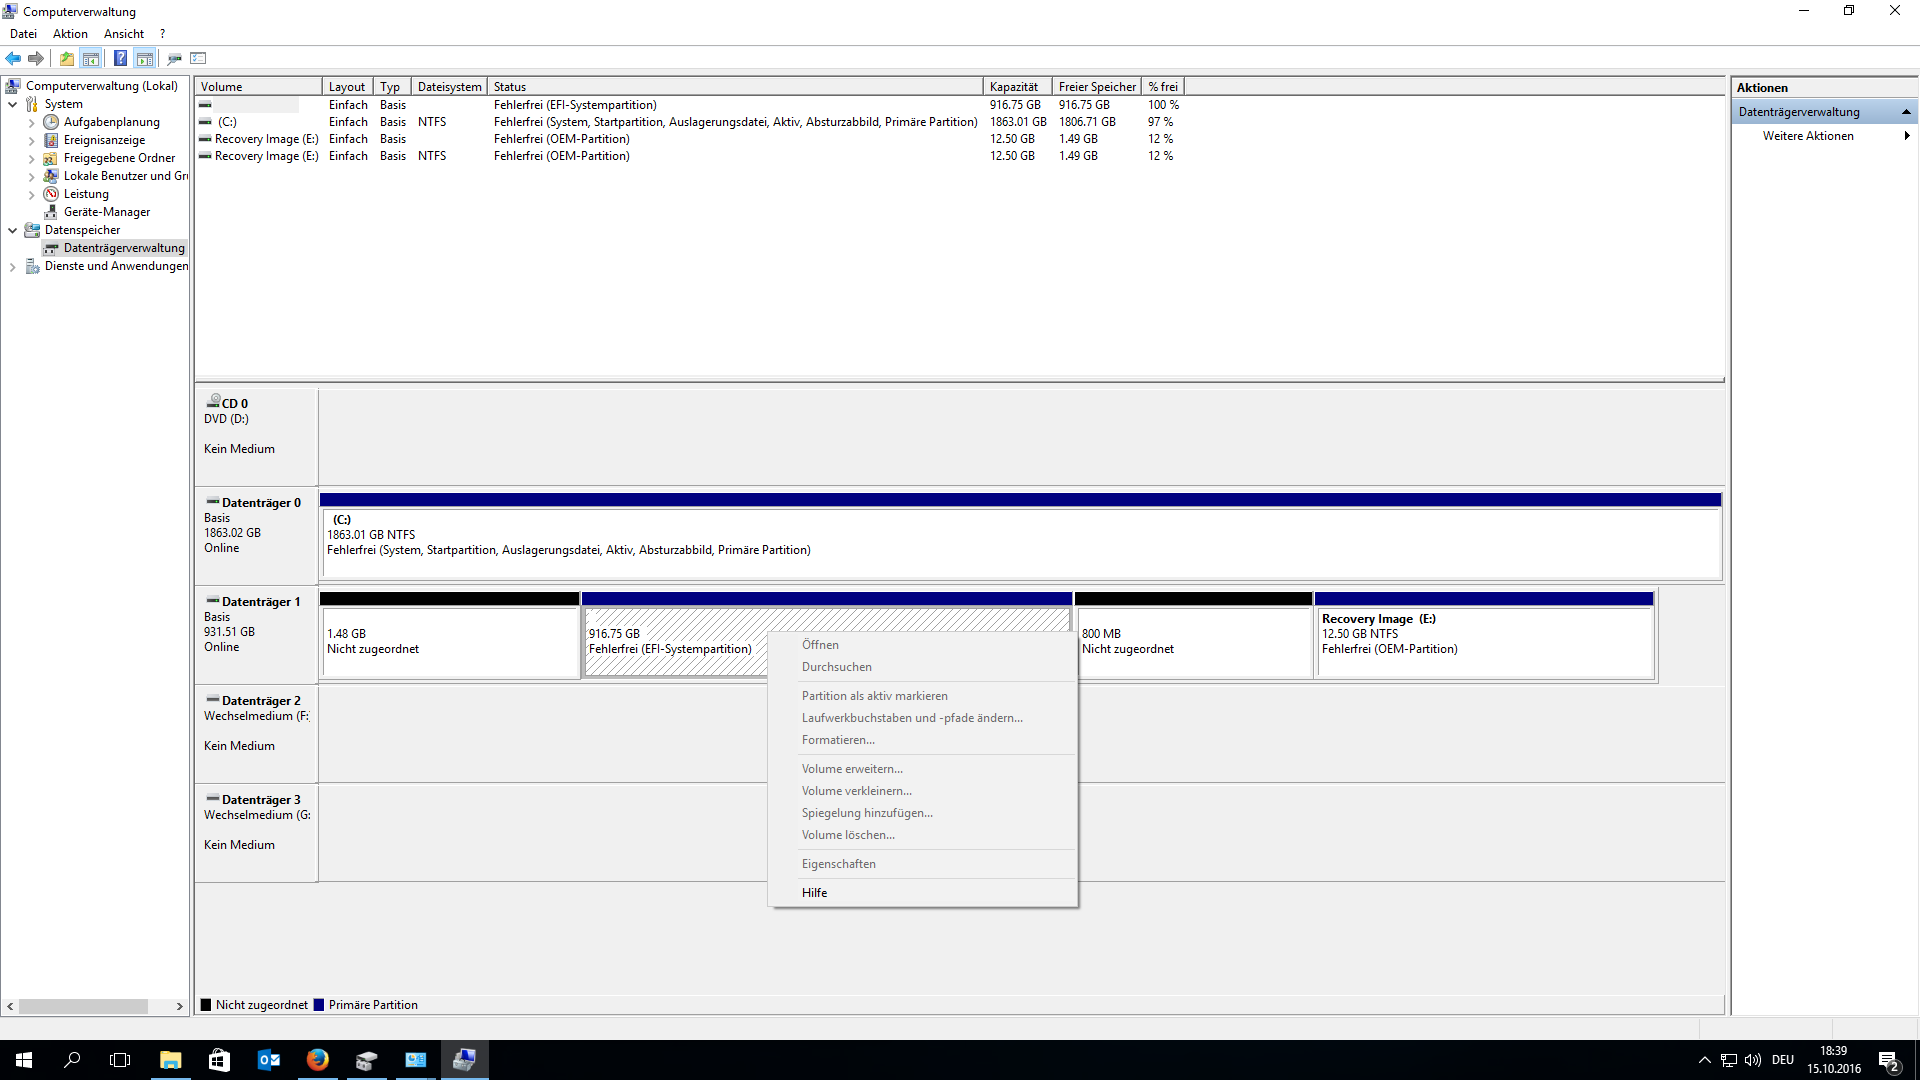The width and height of the screenshot is (1920, 1080).
Task: Open the Aktion menu
Action: 70,34
